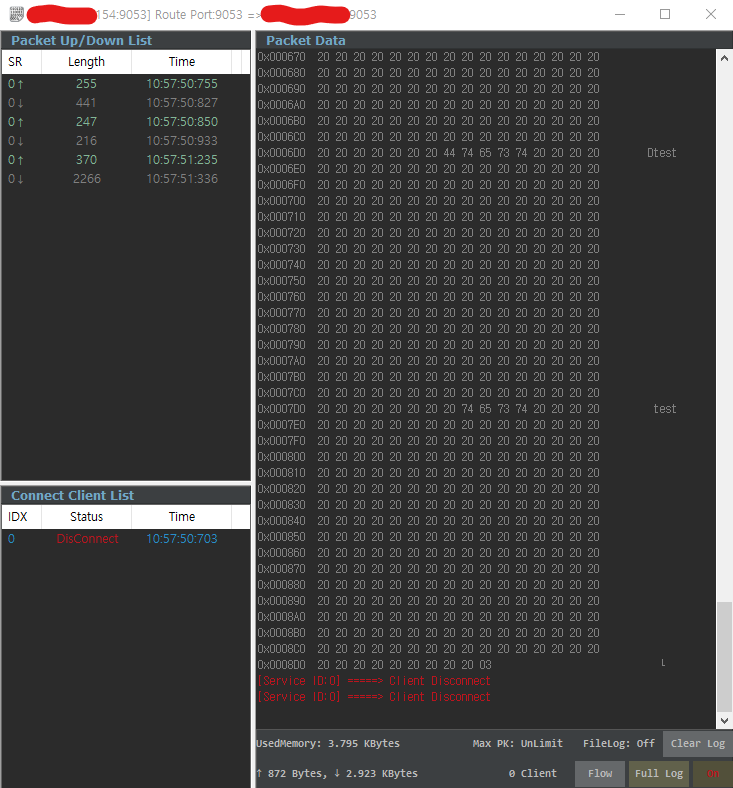Minimize the packet monitor window
733x788 pixels.
tap(620, 14)
